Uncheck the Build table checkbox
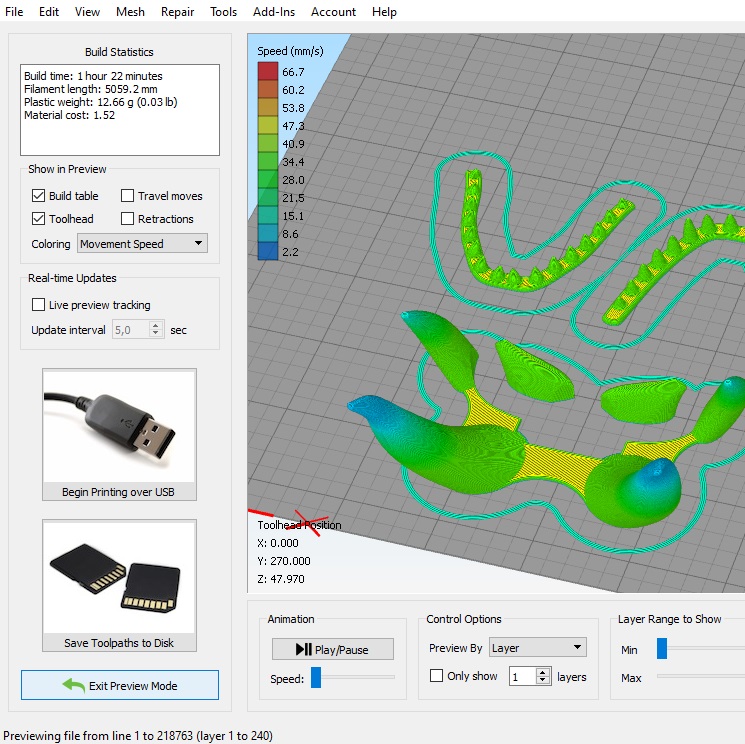The width and height of the screenshot is (745, 744). point(38,196)
